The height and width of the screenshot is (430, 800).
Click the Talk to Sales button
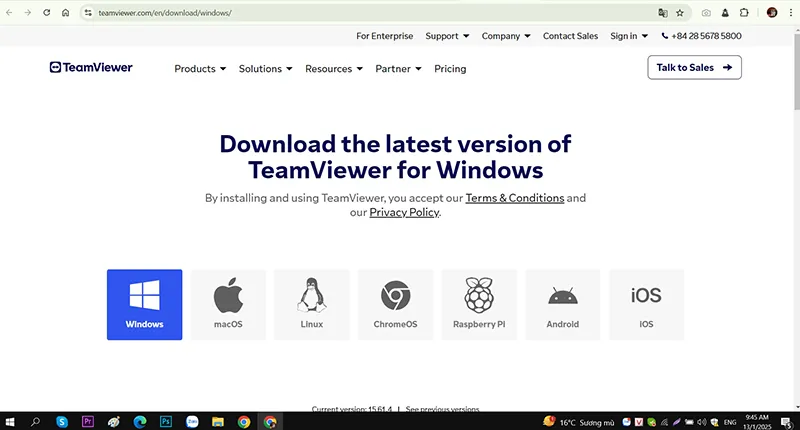pos(694,67)
